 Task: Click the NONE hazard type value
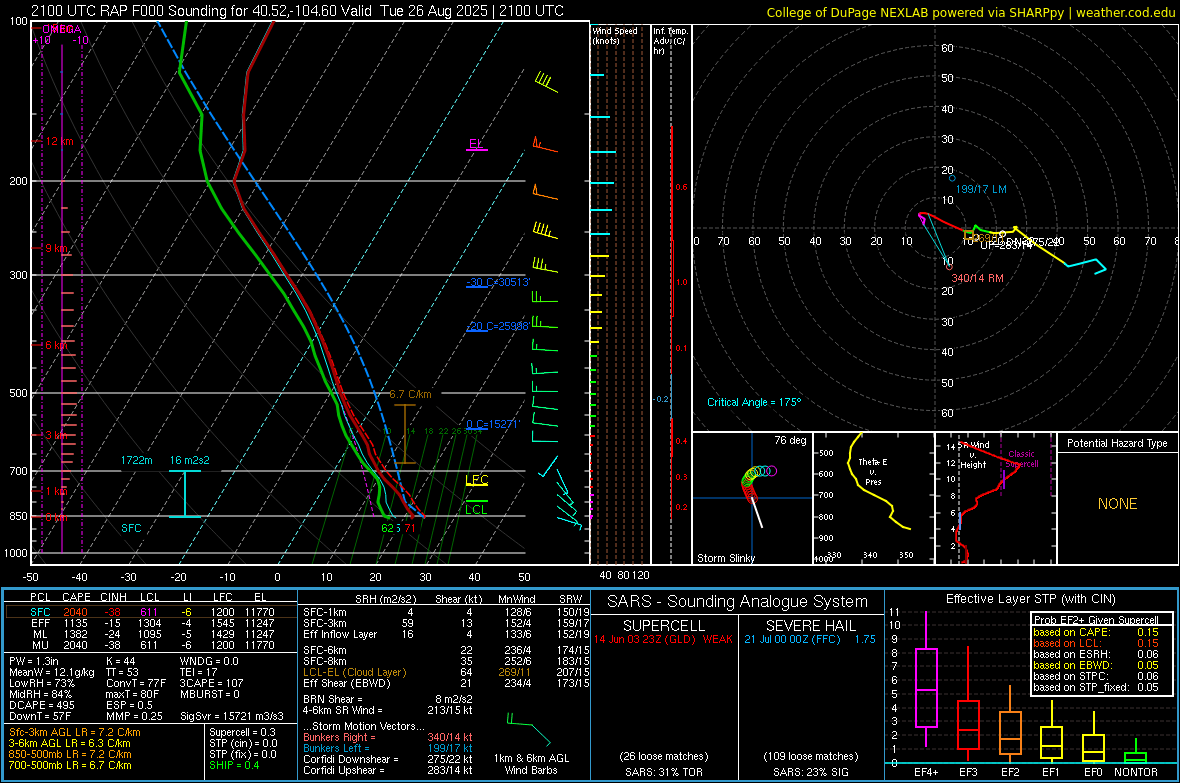coord(1118,504)
